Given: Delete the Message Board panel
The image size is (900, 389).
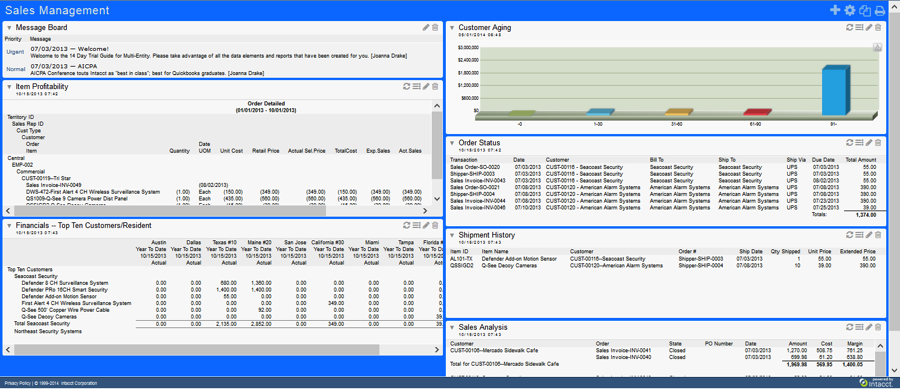Looking at the screenshot, I should [435, 27].
